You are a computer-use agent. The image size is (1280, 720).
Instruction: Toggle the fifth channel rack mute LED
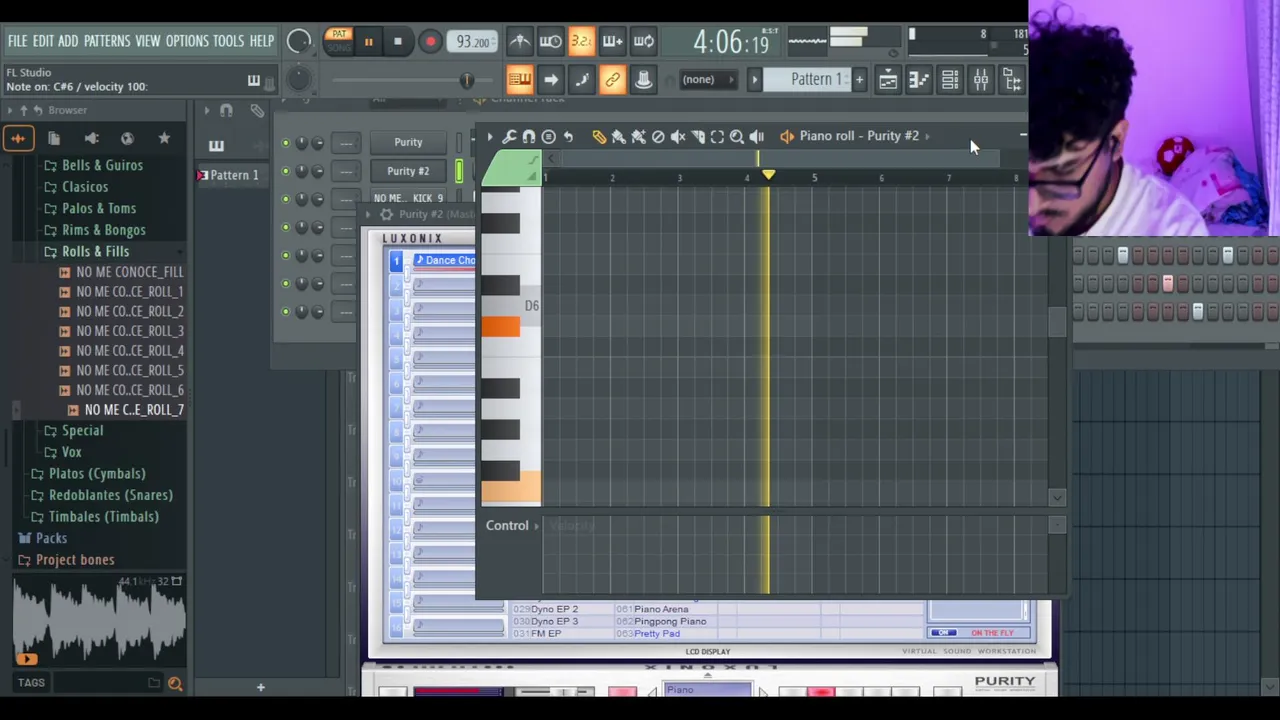tap(285, 255)
